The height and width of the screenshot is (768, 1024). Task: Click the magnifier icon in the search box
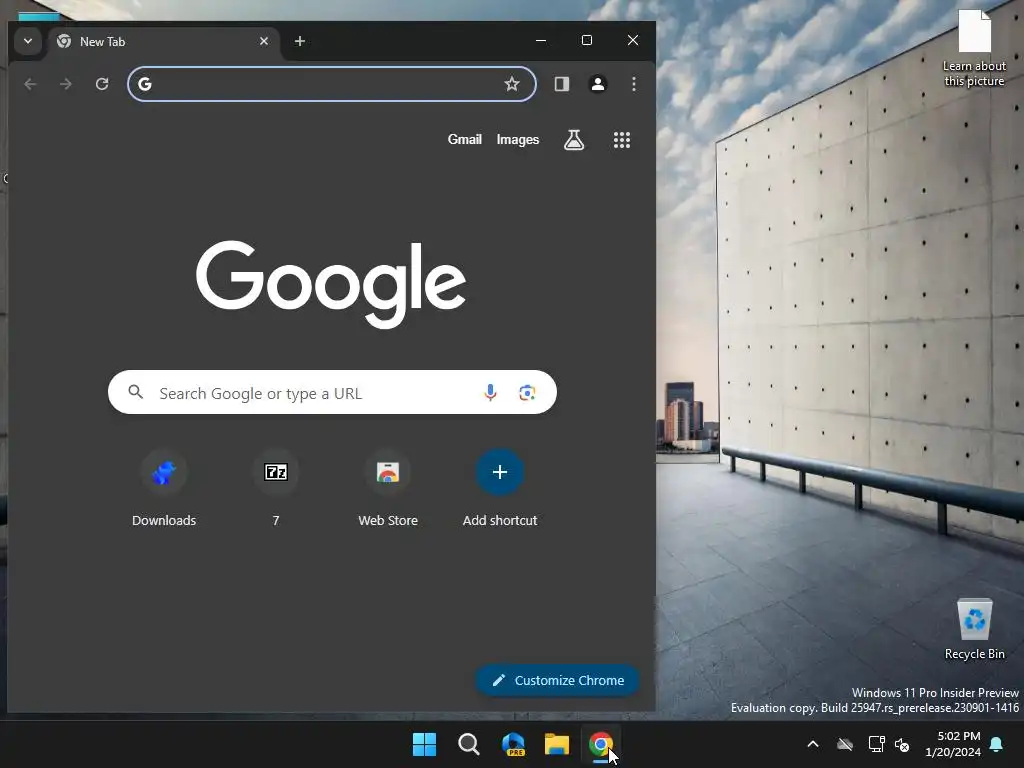[x=136, y=392]
